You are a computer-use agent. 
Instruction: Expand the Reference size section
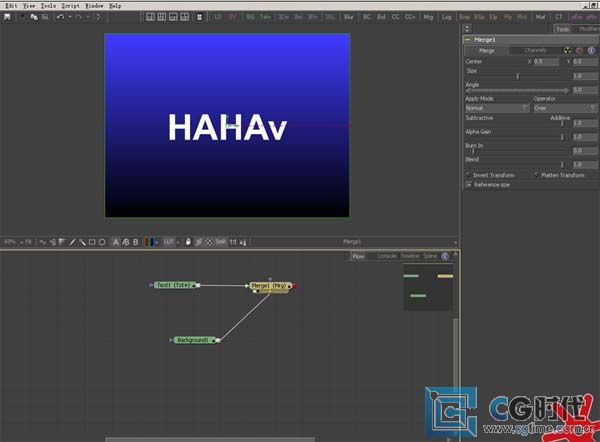pyautogui.click(x=468, y=185)
